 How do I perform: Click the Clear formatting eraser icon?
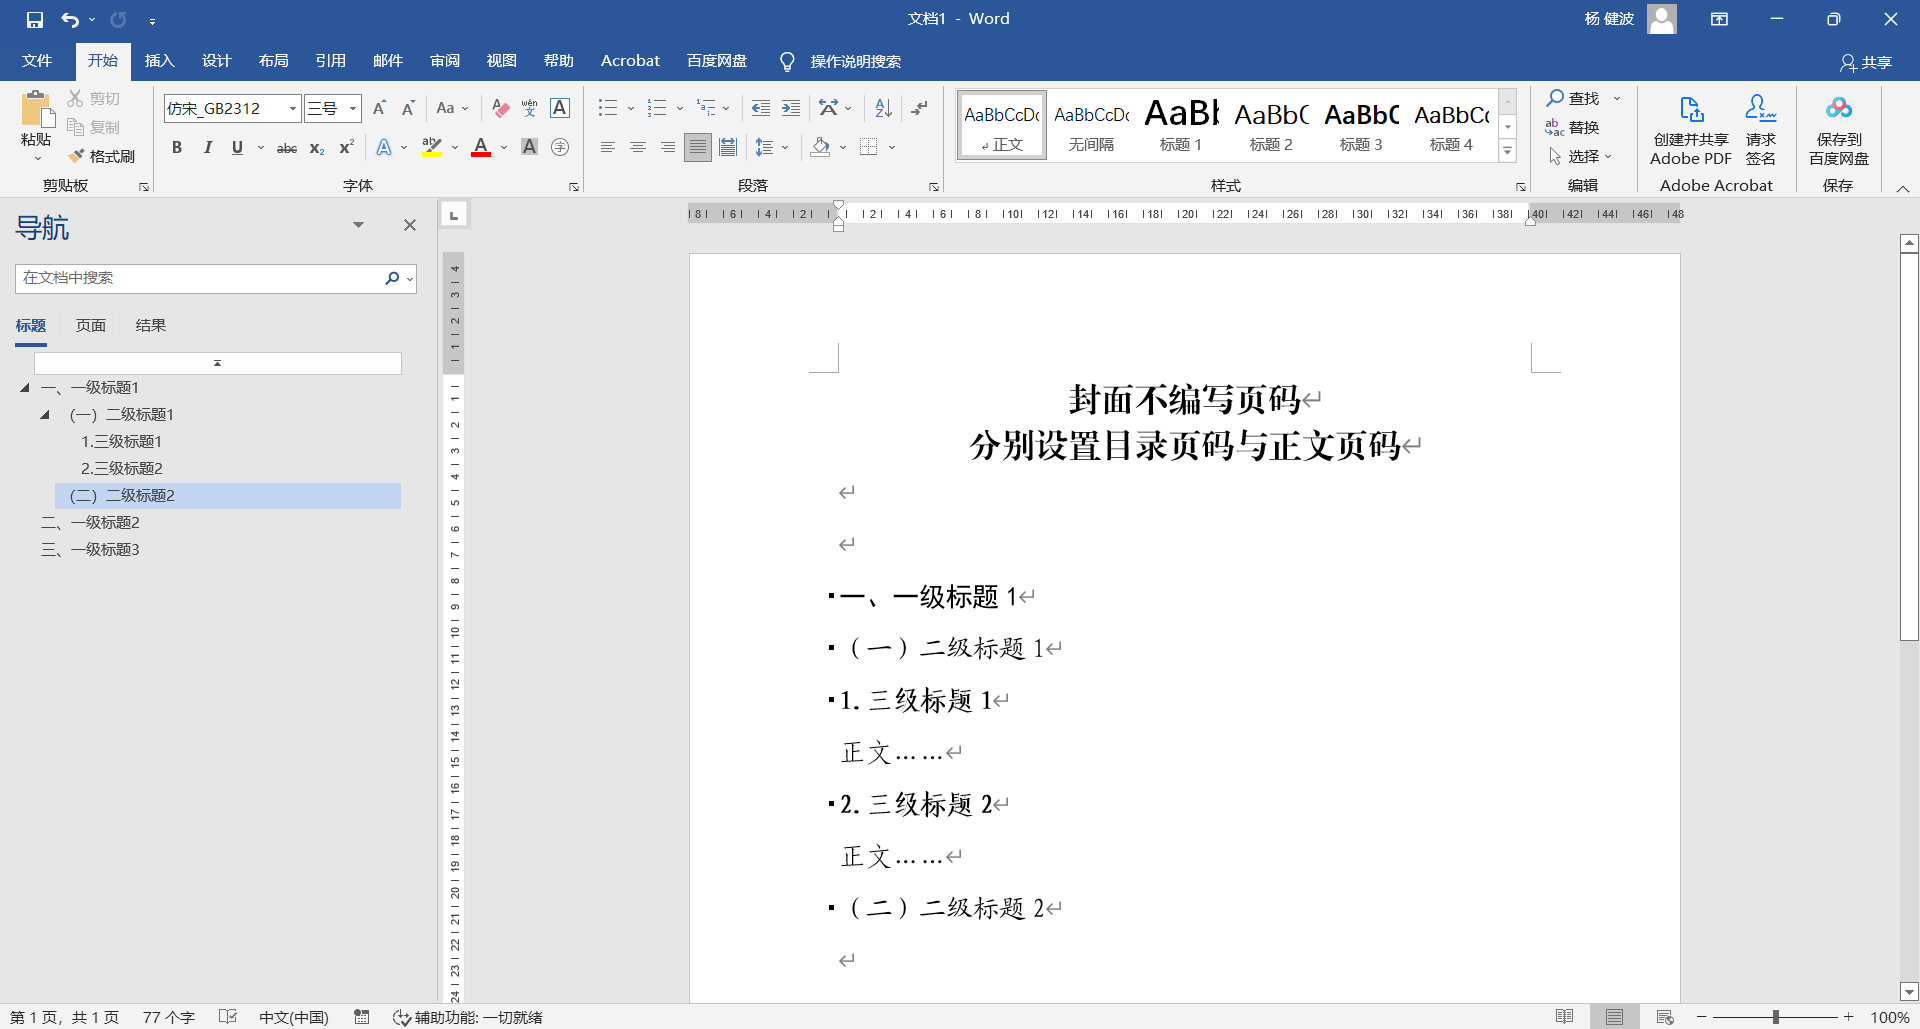[x=501, y=108]
